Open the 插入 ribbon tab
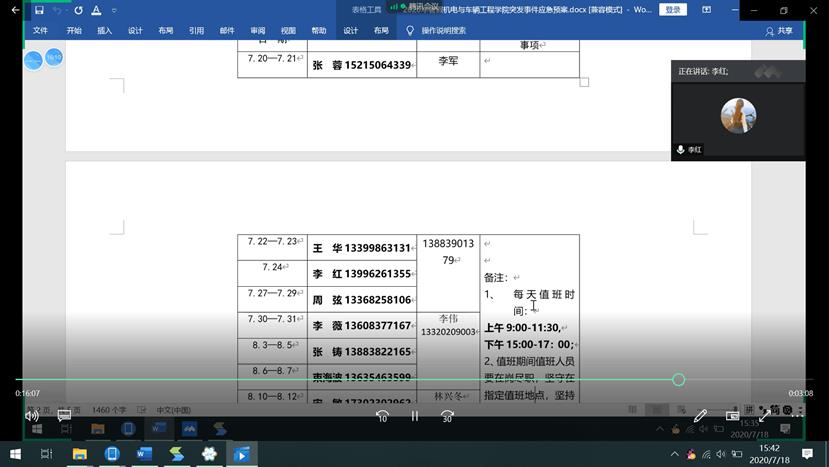Viewport: 829px width, 467px height. 104,31
